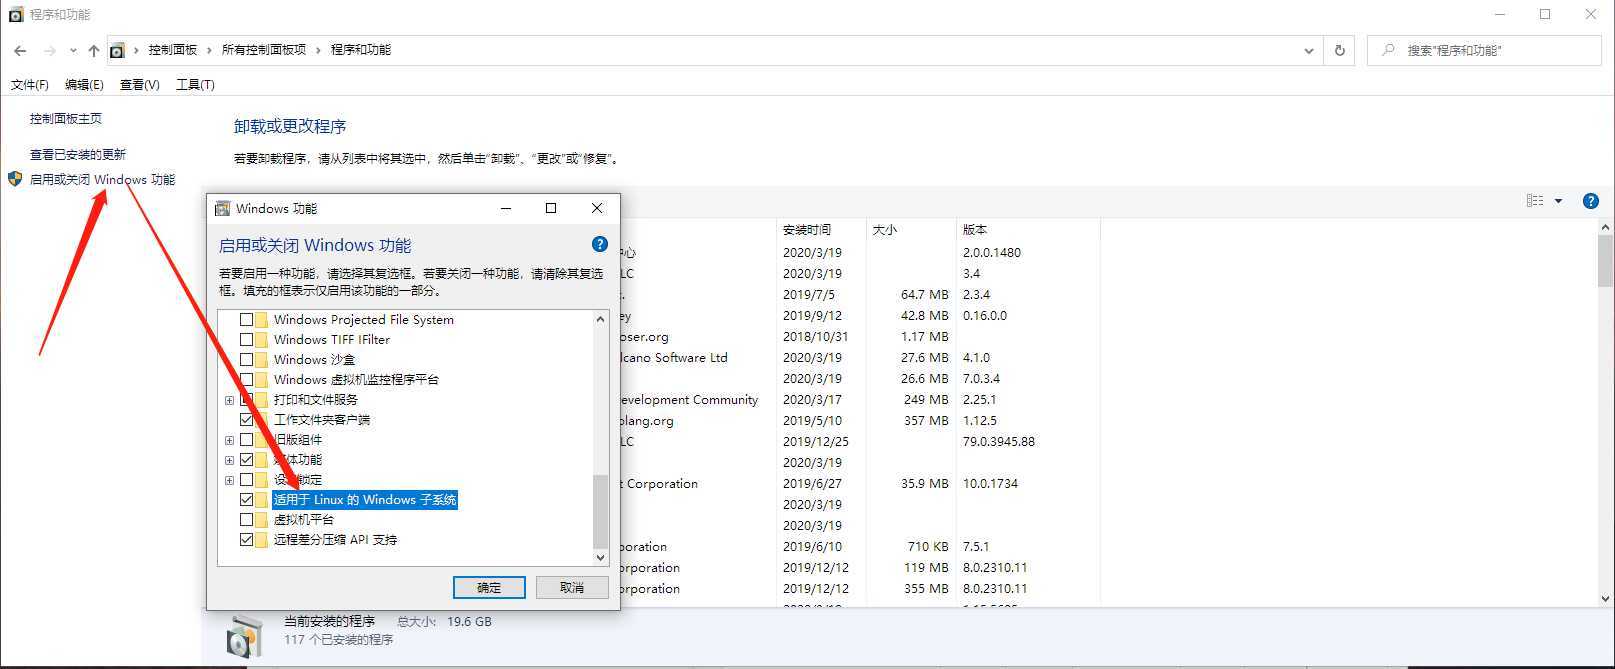
Task: Select the Windows 虚拟机监控程序平台 feature row
Action: [x=356, y=380]
